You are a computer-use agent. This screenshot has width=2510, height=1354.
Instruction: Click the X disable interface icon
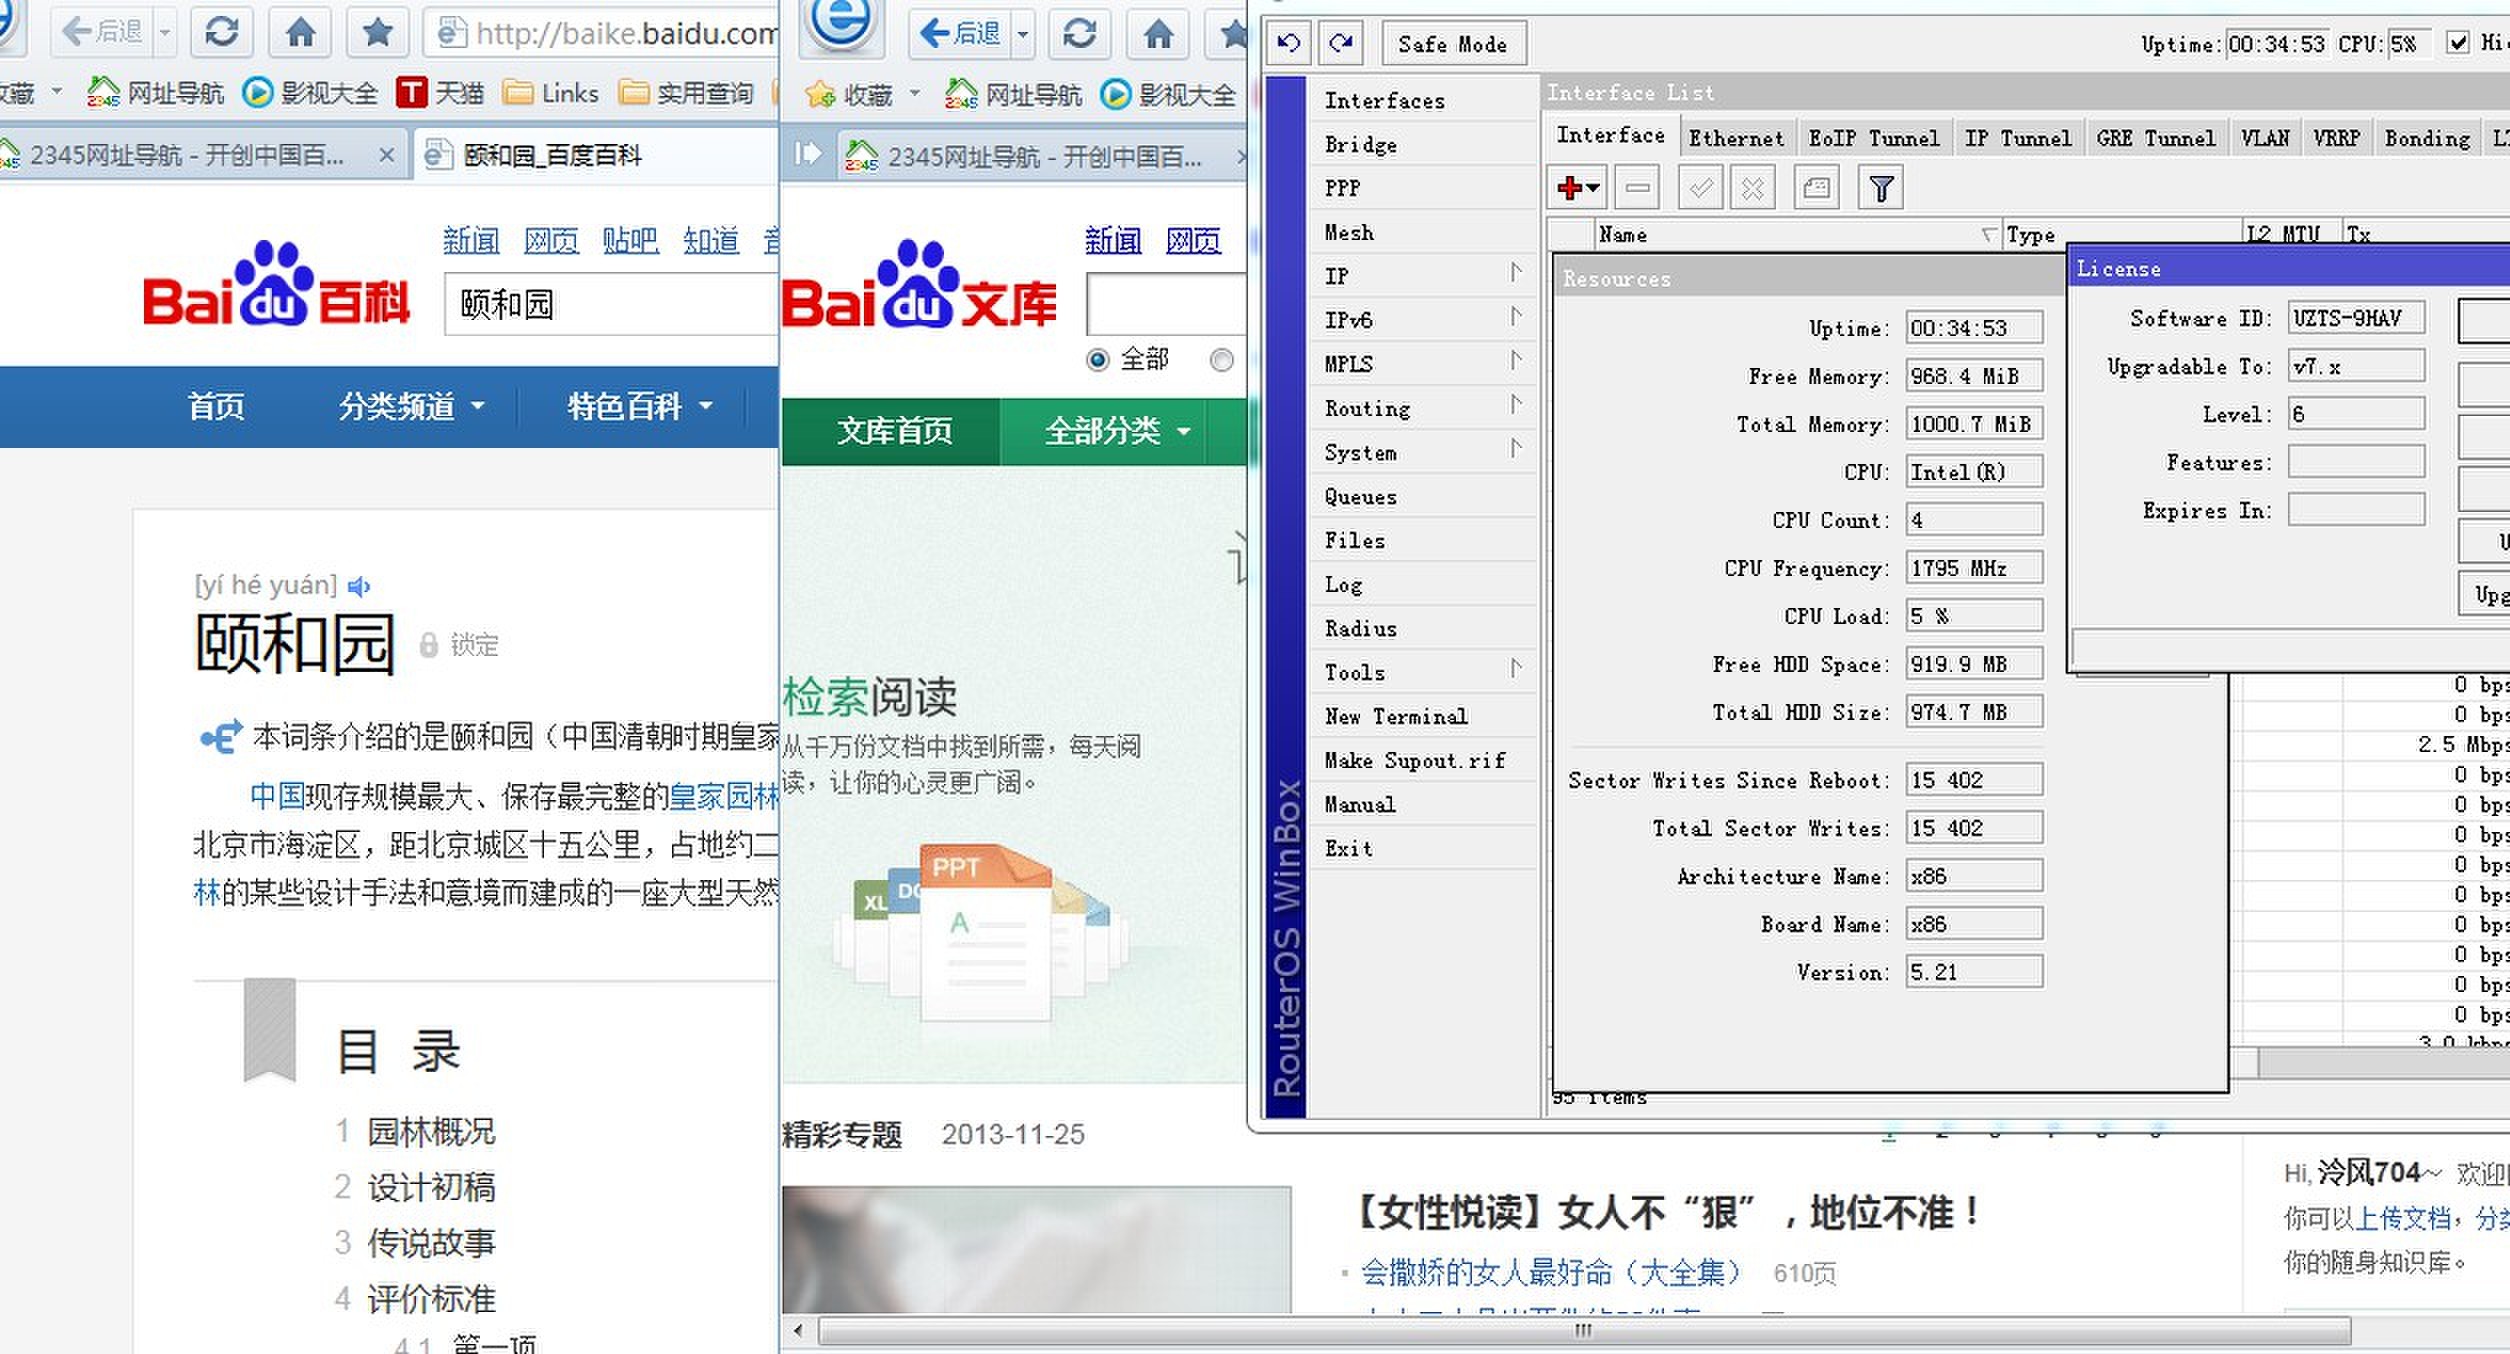[1752, 187]
